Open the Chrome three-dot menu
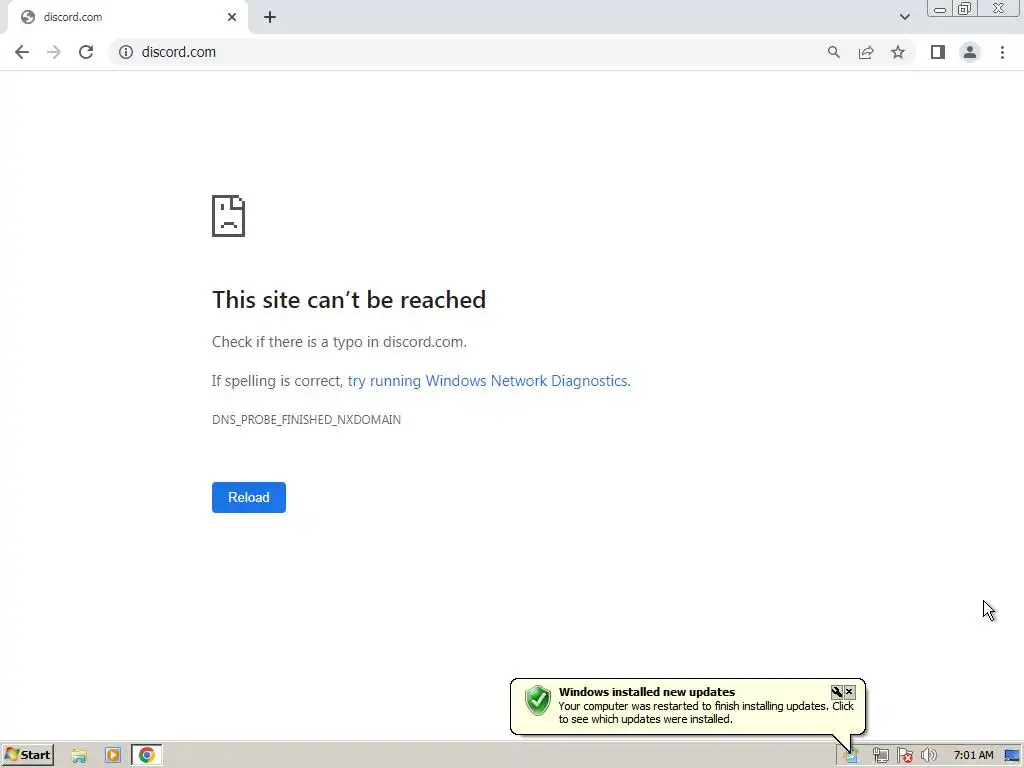The image size is (1024, 768). pos(1002,52)
